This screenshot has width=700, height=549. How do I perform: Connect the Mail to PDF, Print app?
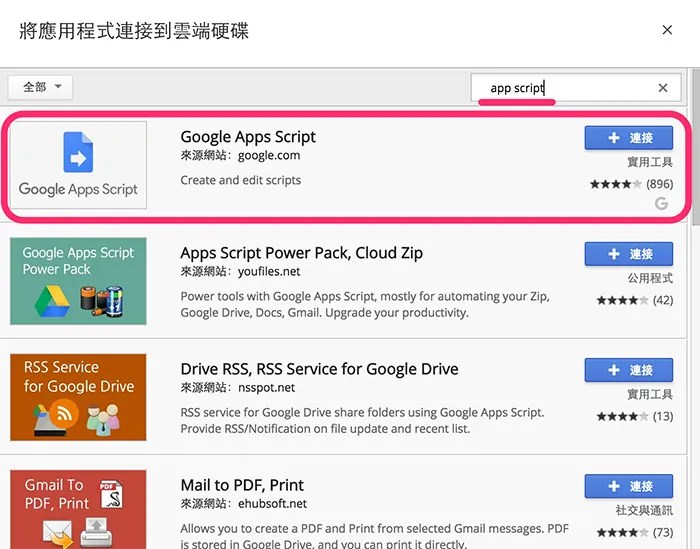click(629, 486)
